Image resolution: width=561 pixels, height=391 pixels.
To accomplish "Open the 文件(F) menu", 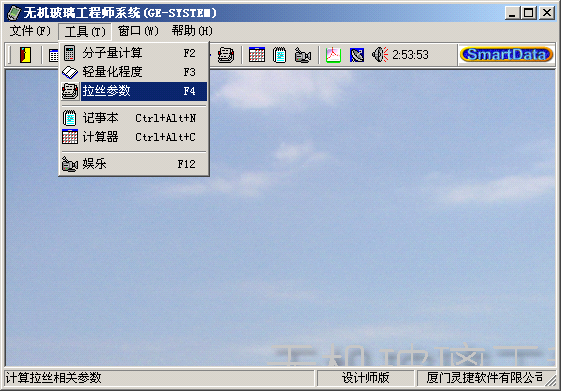I will point(30,31).
